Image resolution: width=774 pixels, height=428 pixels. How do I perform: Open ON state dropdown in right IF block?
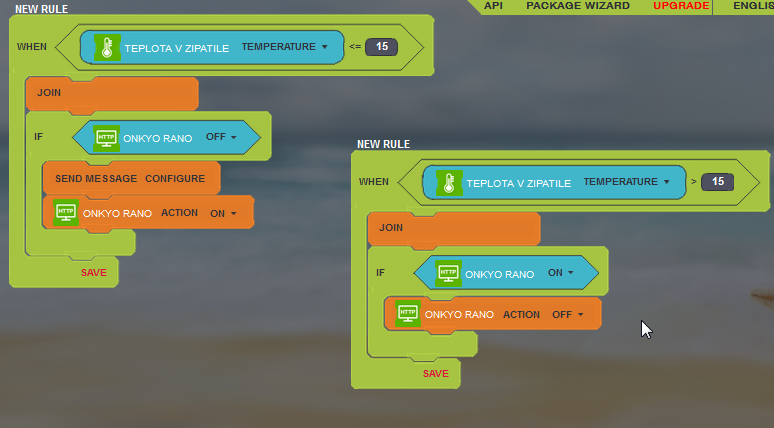tap(561, 273)
